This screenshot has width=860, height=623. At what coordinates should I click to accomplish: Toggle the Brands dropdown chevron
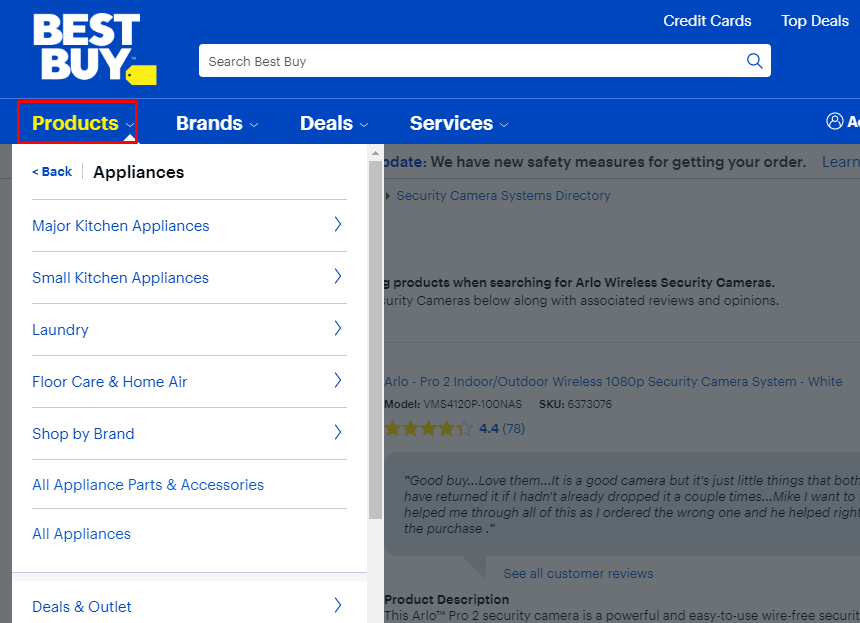point(253,125)
